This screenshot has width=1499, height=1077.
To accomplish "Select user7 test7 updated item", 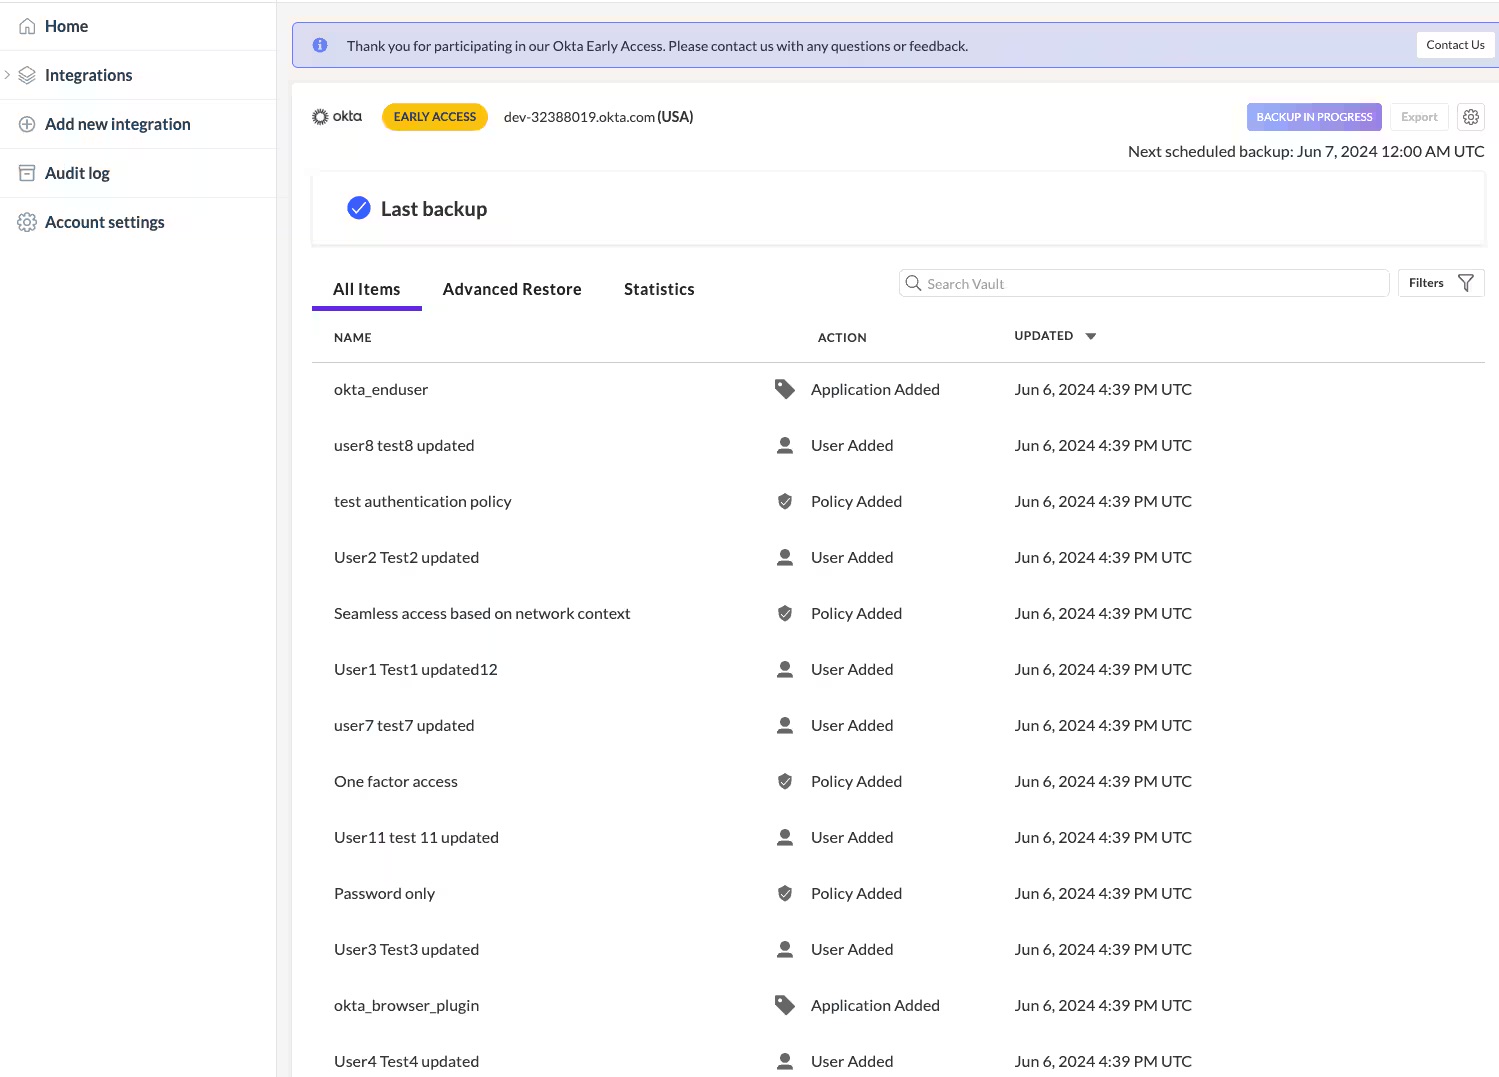I will pos(404,725).
